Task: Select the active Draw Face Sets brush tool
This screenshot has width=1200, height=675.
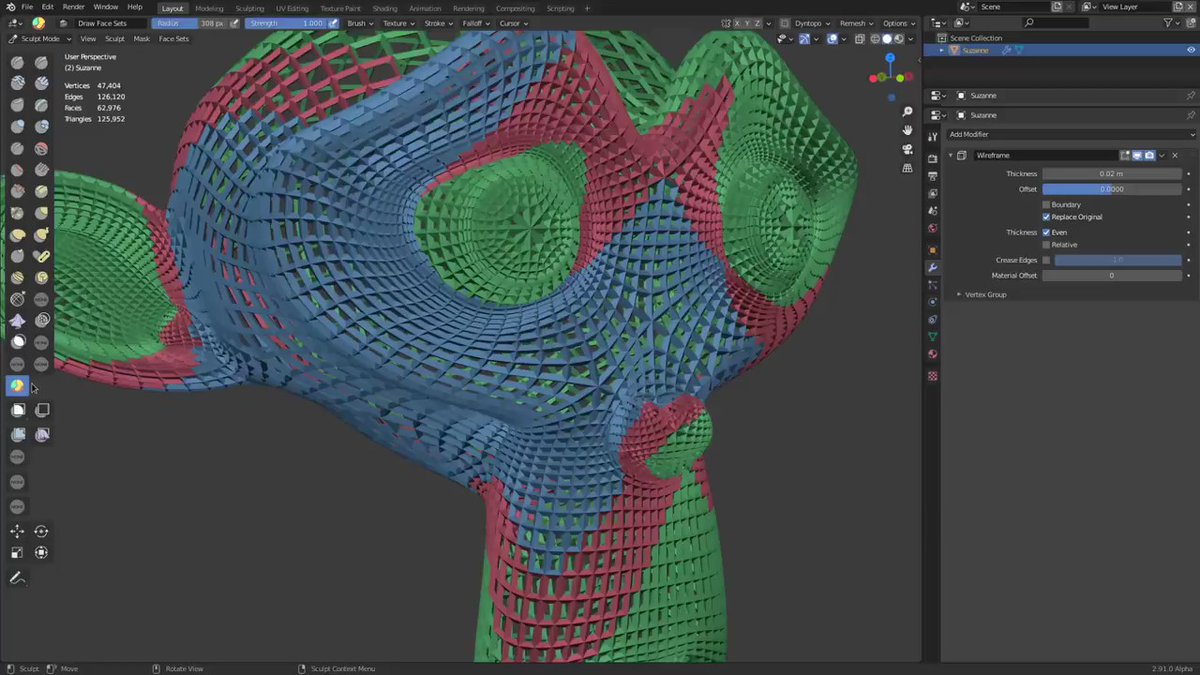Action: pyautogui.click(x=17, y=386)
